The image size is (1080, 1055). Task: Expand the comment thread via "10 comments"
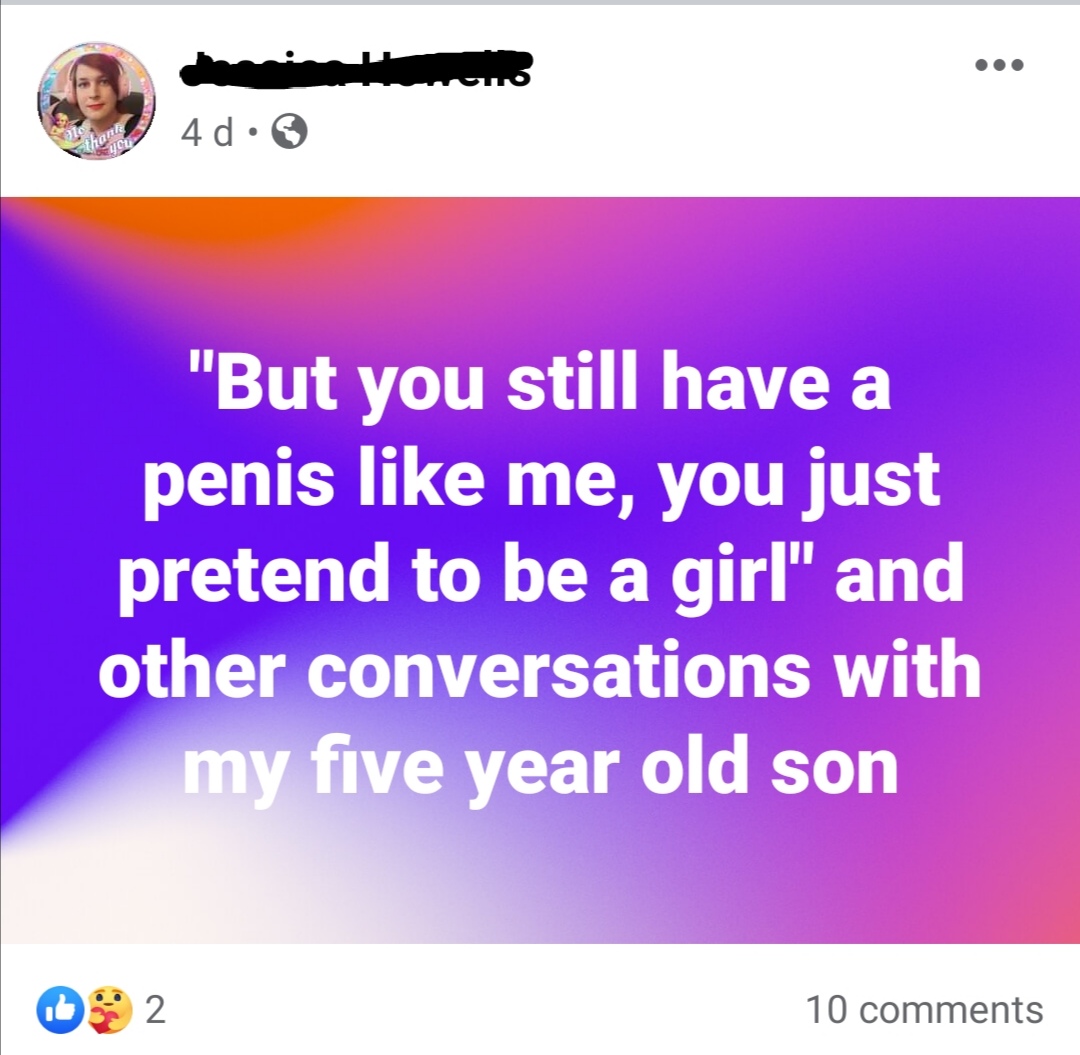coord(924,1010)
